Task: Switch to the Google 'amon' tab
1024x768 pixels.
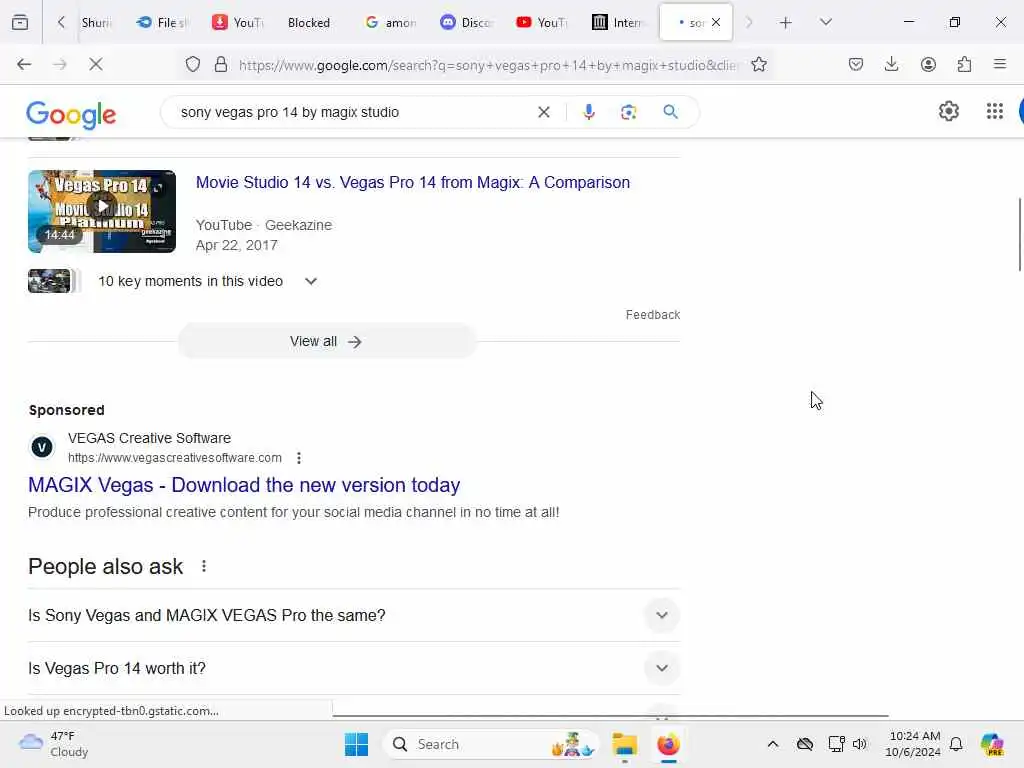Action: coord(391,22)
